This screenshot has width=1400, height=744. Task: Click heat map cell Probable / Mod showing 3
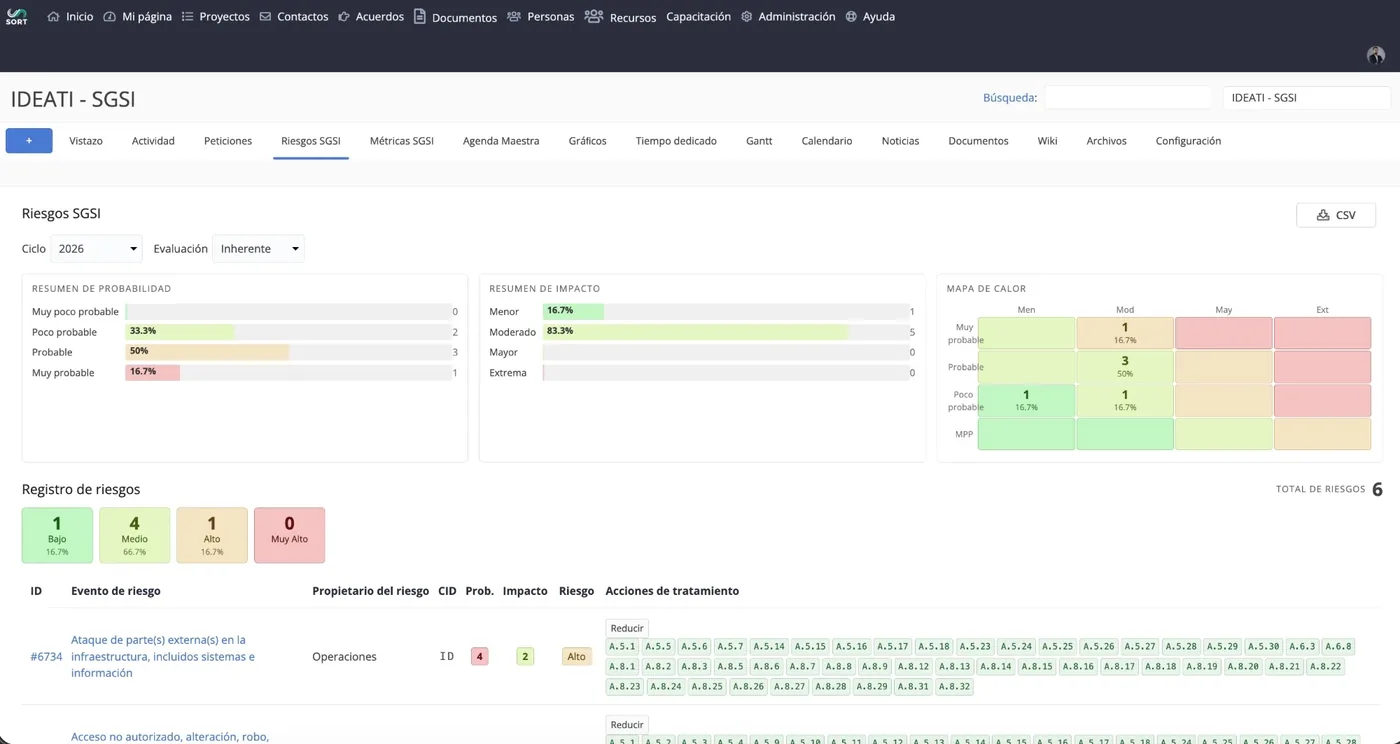[1125, 367]
